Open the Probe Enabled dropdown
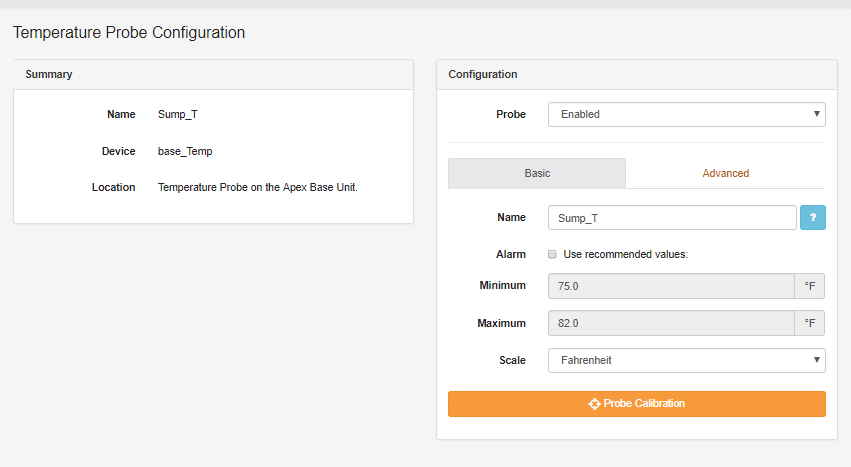 pyautogui.click(x=687, y=115)
